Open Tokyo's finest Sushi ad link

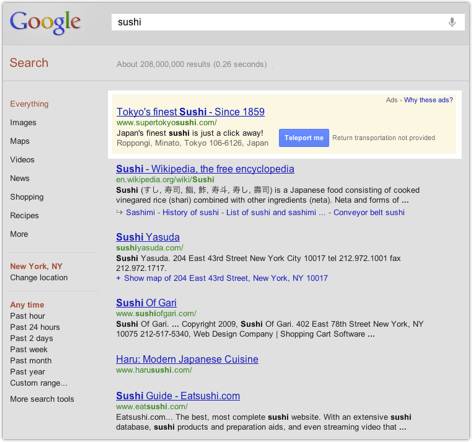(x=190, y=112)
